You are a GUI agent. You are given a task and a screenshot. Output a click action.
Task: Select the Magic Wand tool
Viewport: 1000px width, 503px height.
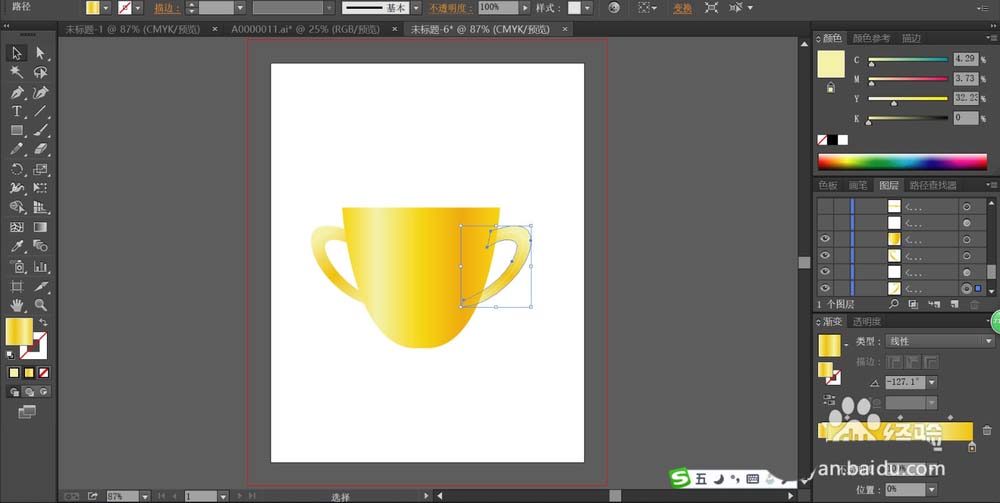tap(17, 73)
